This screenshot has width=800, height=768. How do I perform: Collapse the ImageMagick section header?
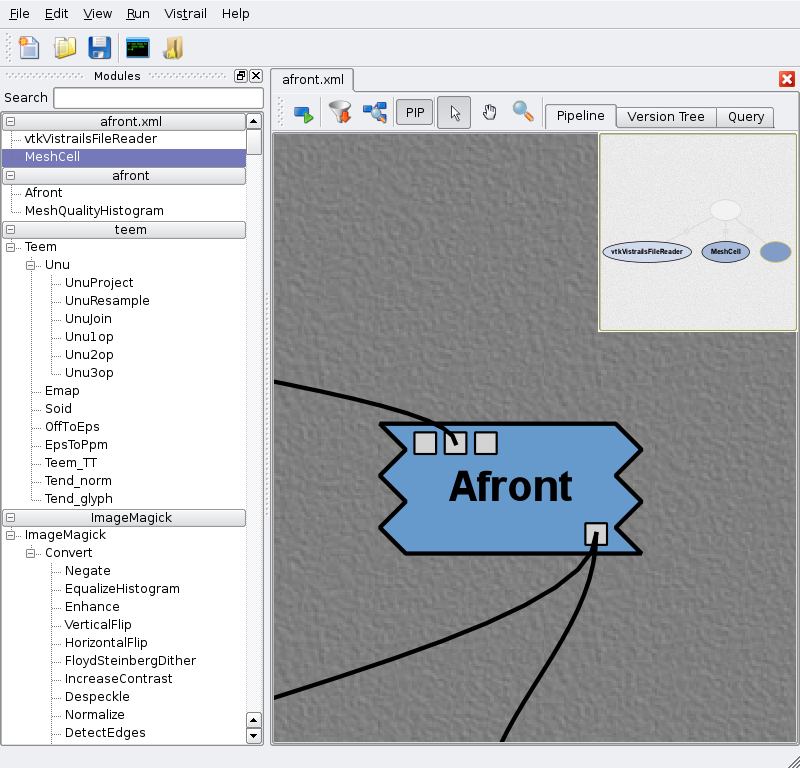11,518
